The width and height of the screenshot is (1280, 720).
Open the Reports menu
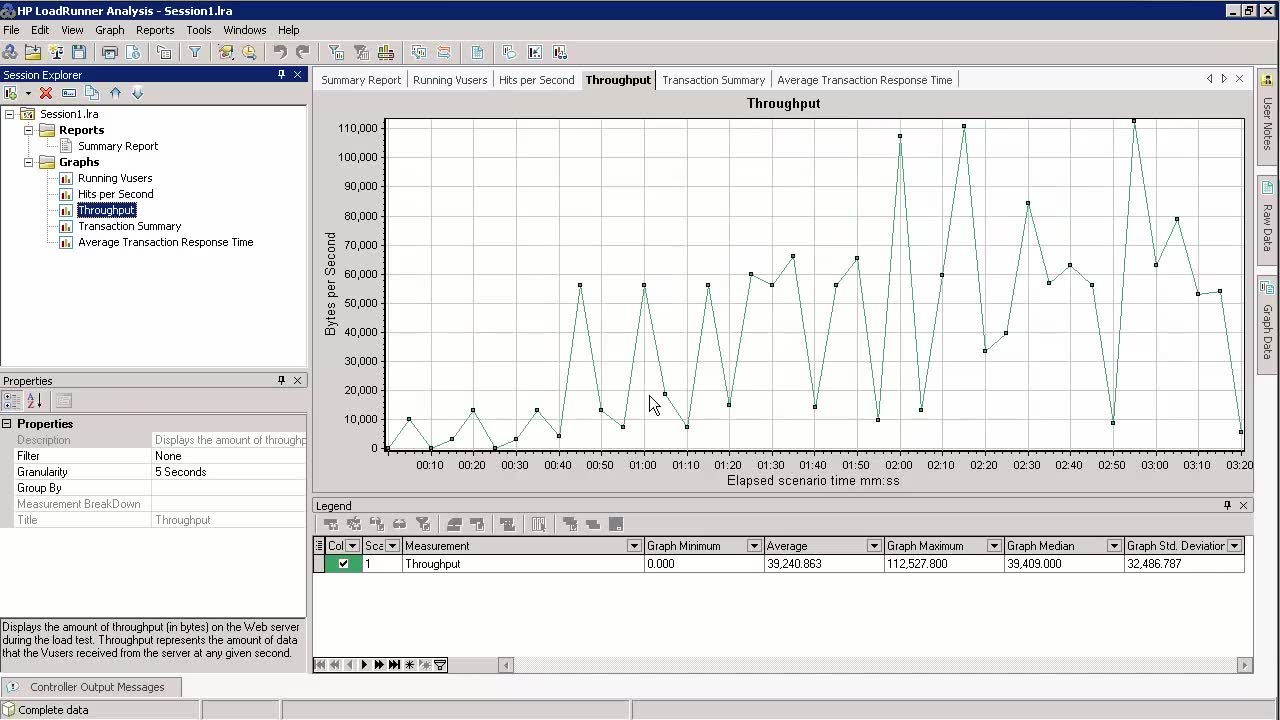pyautogui.click(x=155, y=30)
